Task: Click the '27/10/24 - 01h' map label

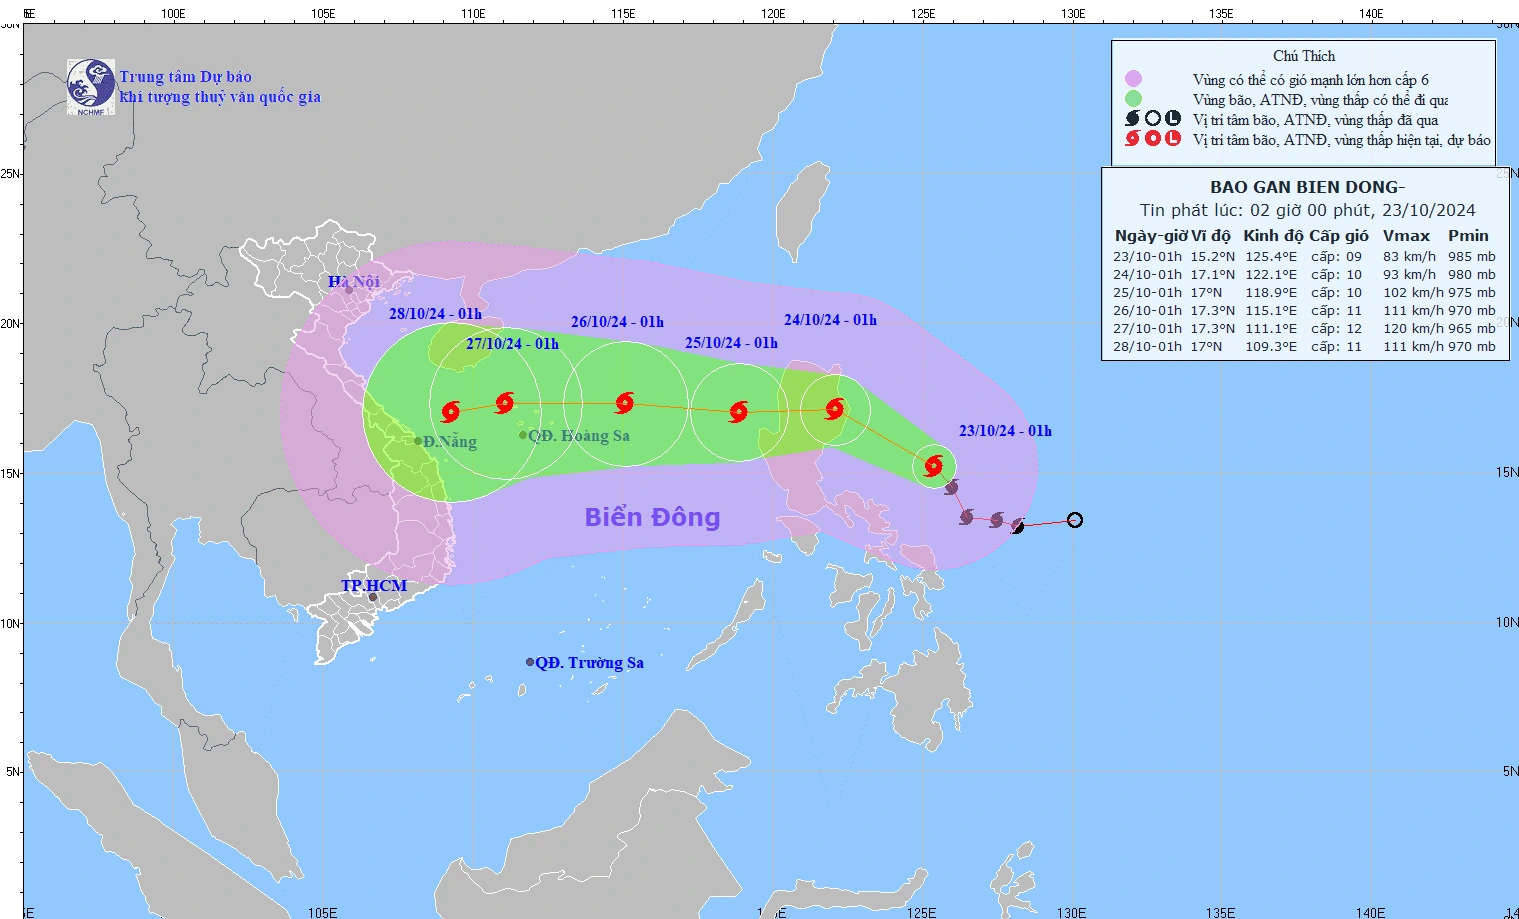Action: coord(512,344)
